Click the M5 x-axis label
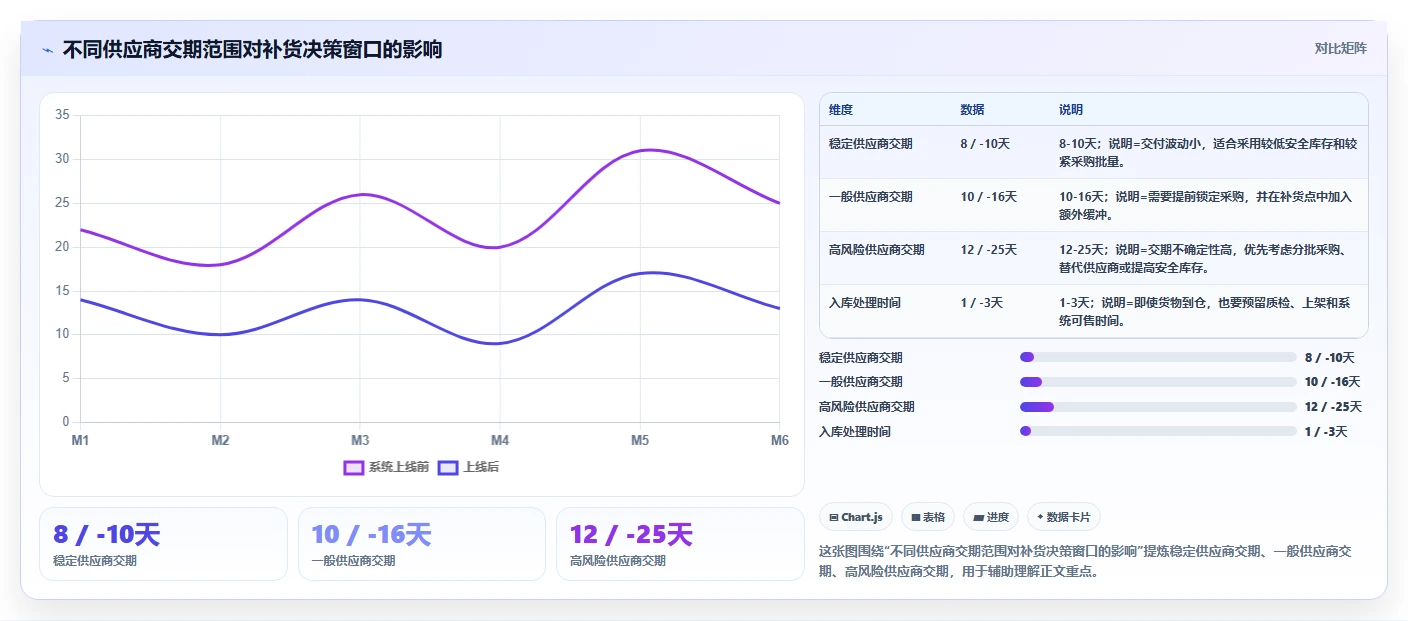 [639, 440]
